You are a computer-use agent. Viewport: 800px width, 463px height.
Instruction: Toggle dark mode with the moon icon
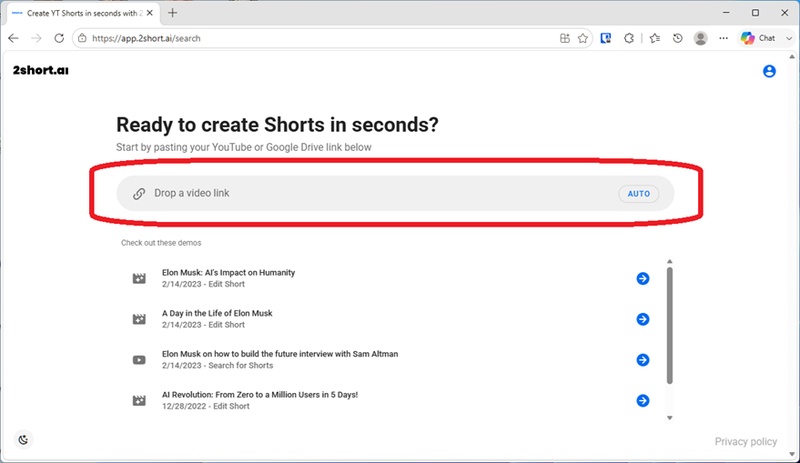click(23, 440)
